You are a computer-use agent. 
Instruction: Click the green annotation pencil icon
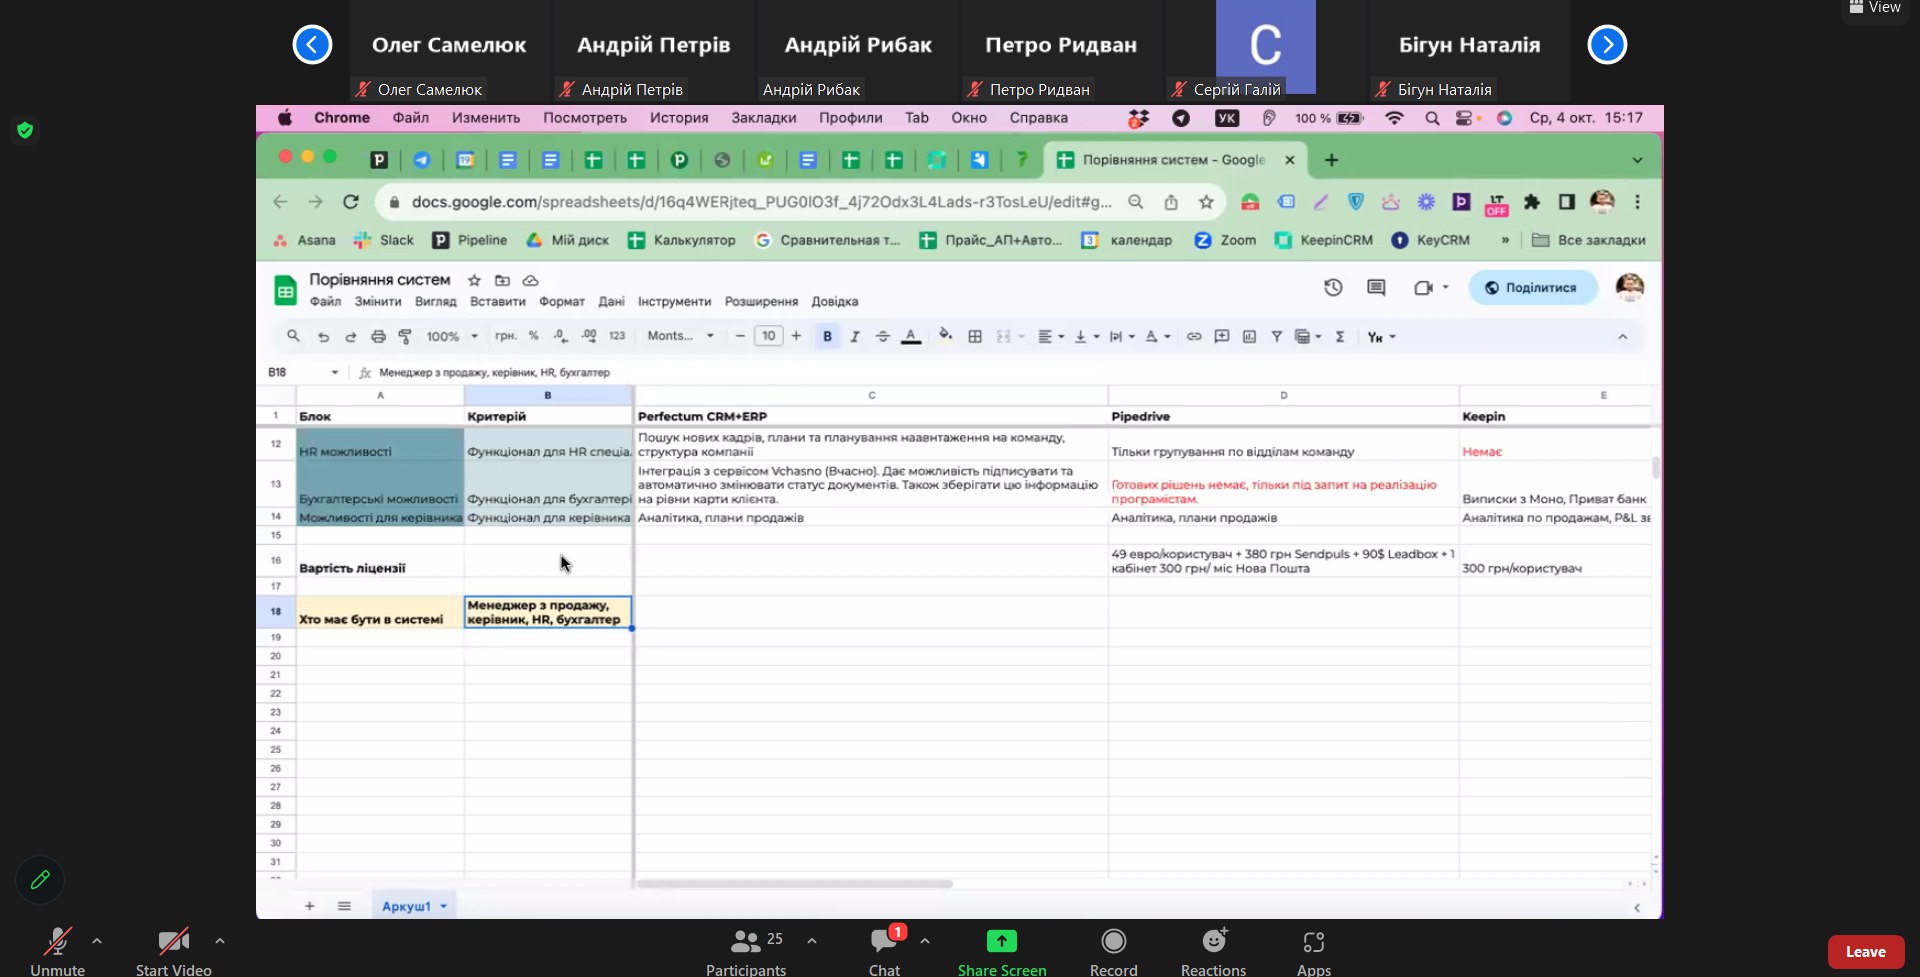40,880
